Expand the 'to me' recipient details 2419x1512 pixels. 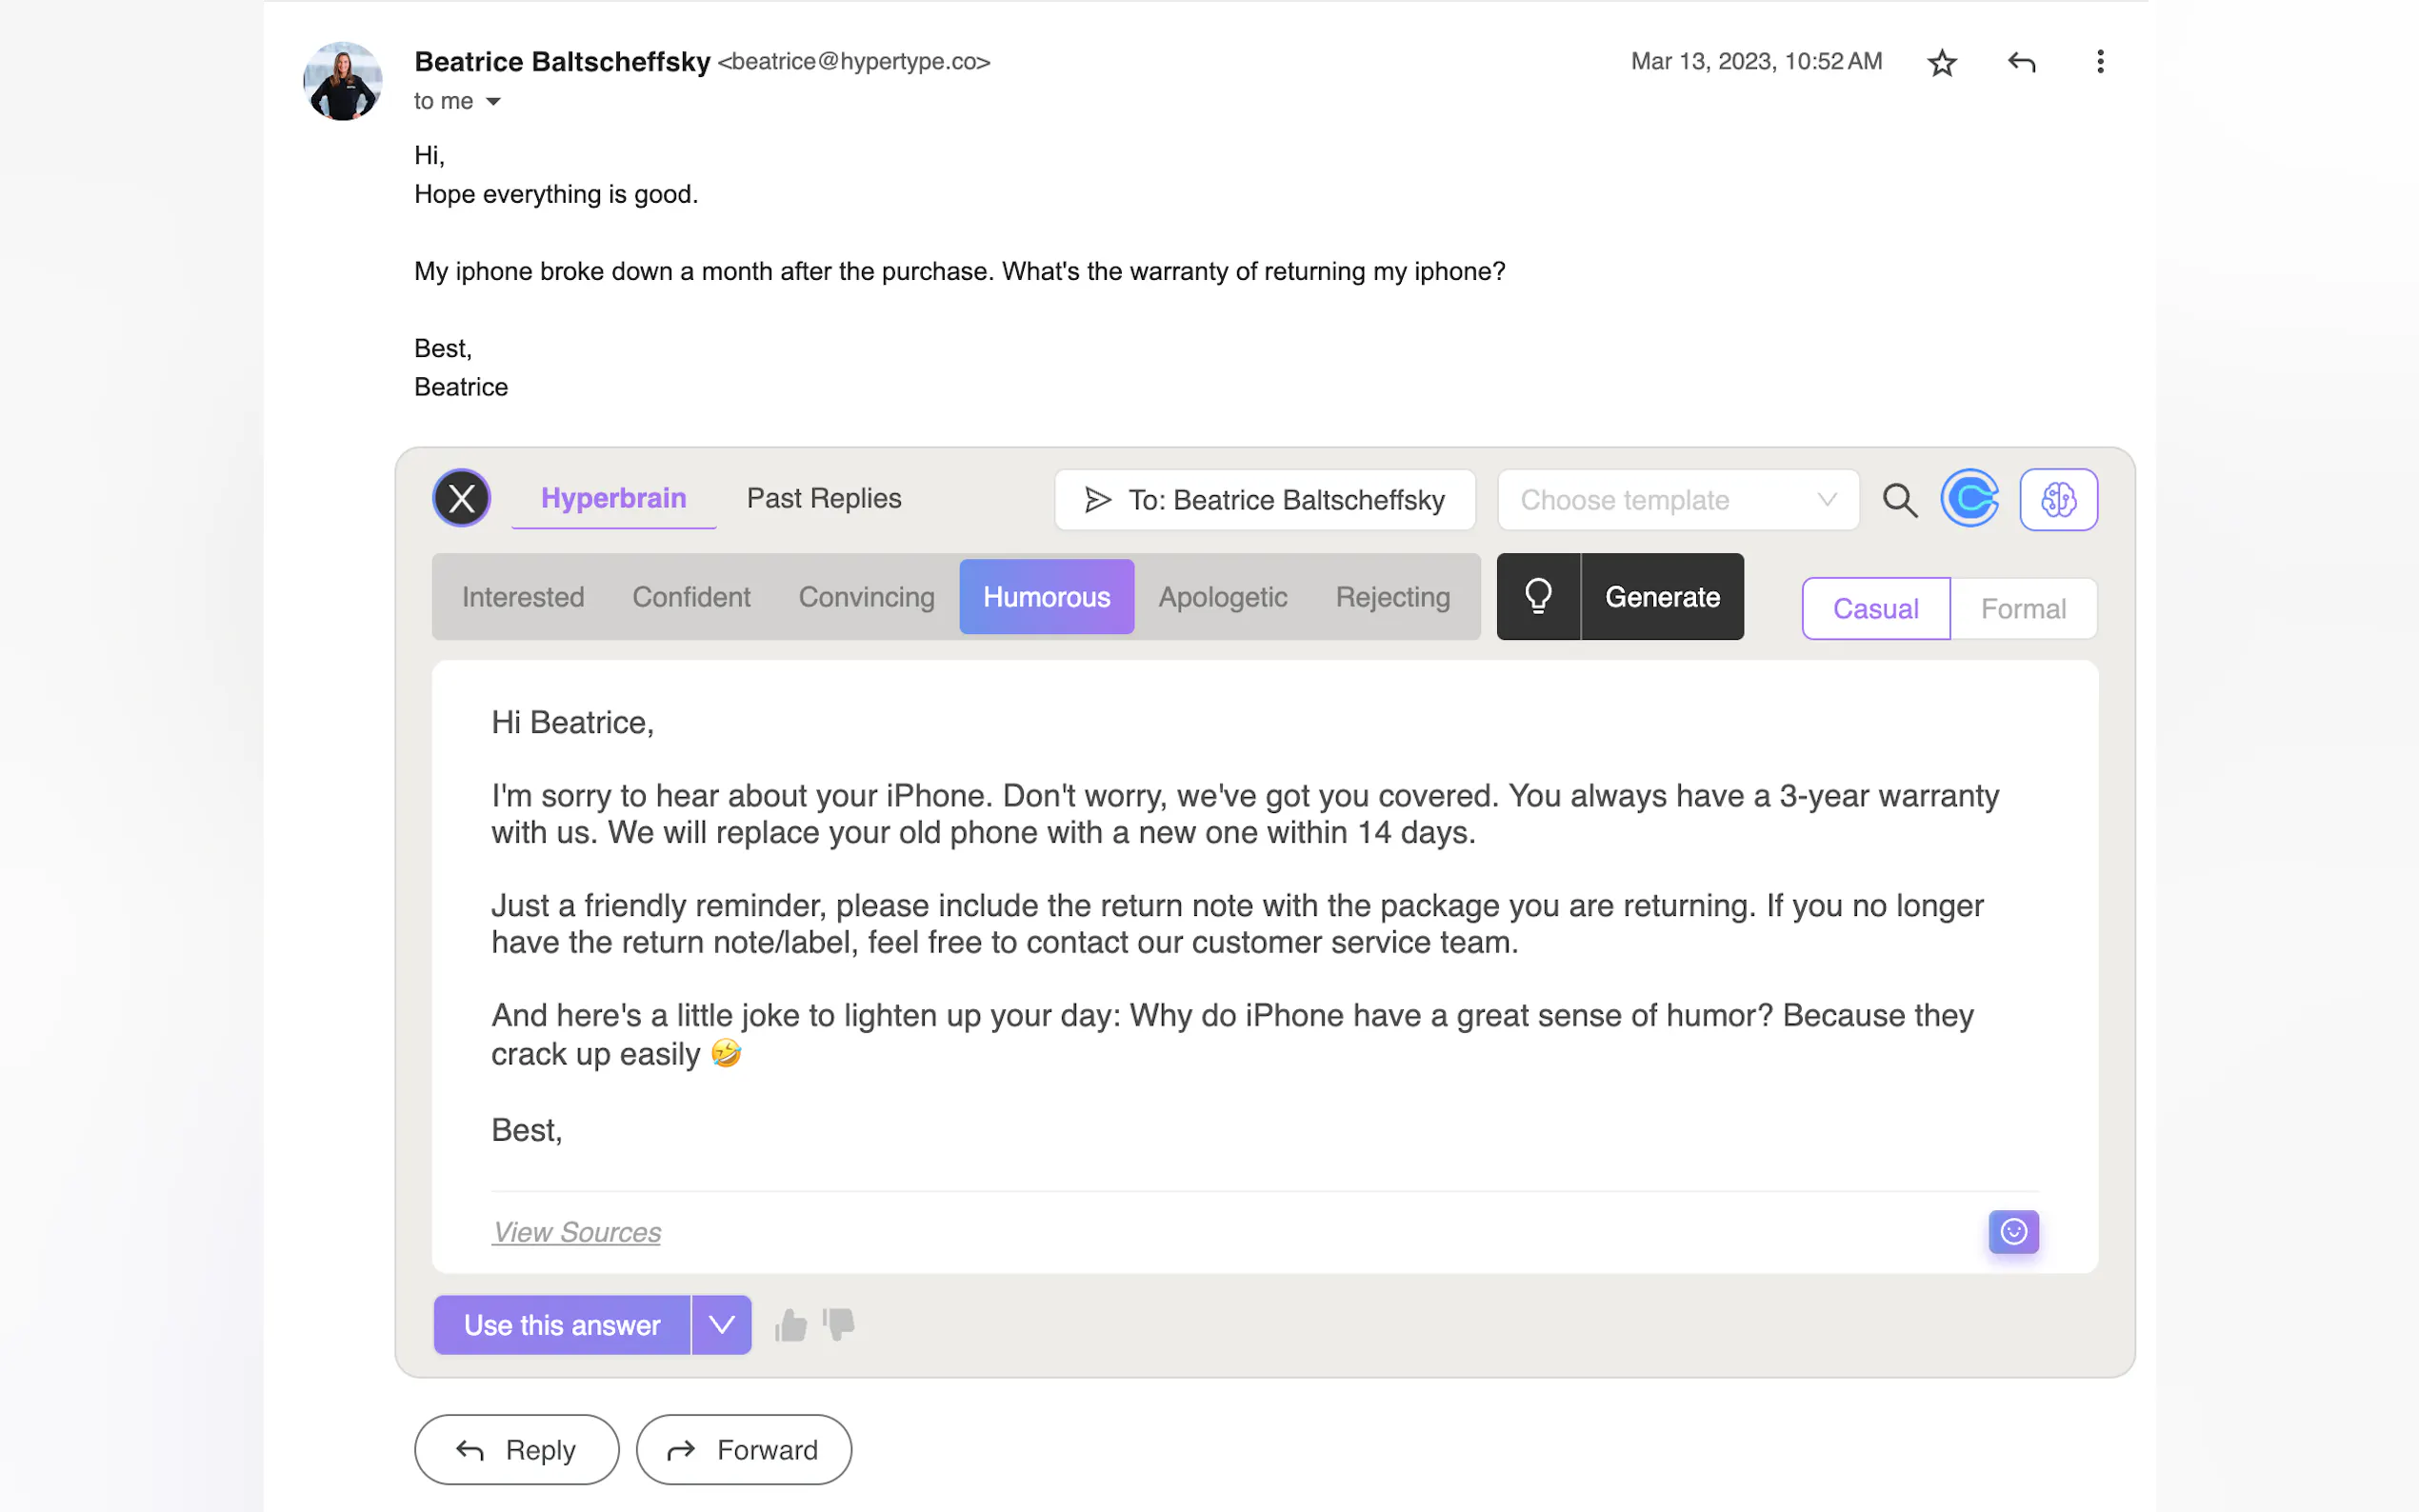[493, 102]
